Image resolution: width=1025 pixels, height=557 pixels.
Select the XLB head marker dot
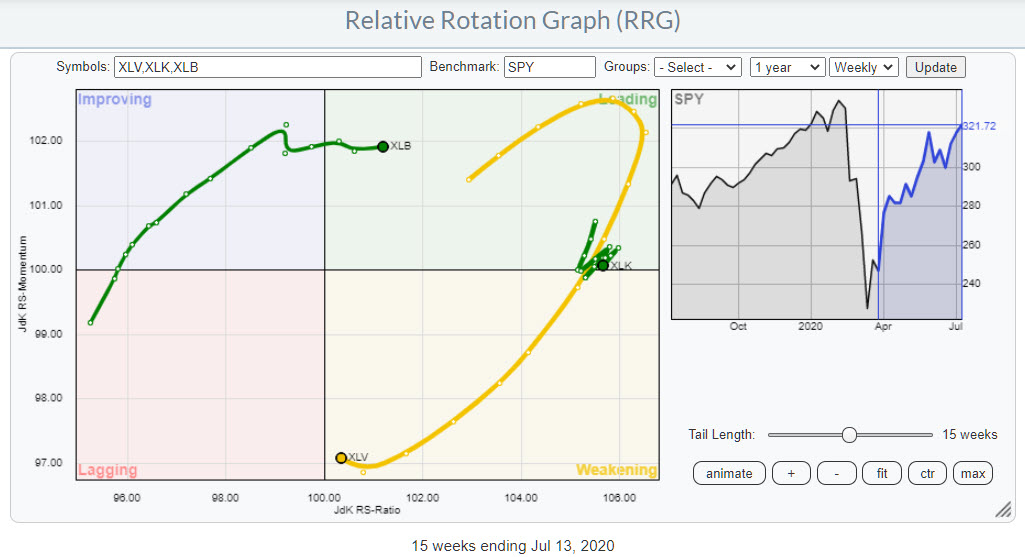pos(382,146)
